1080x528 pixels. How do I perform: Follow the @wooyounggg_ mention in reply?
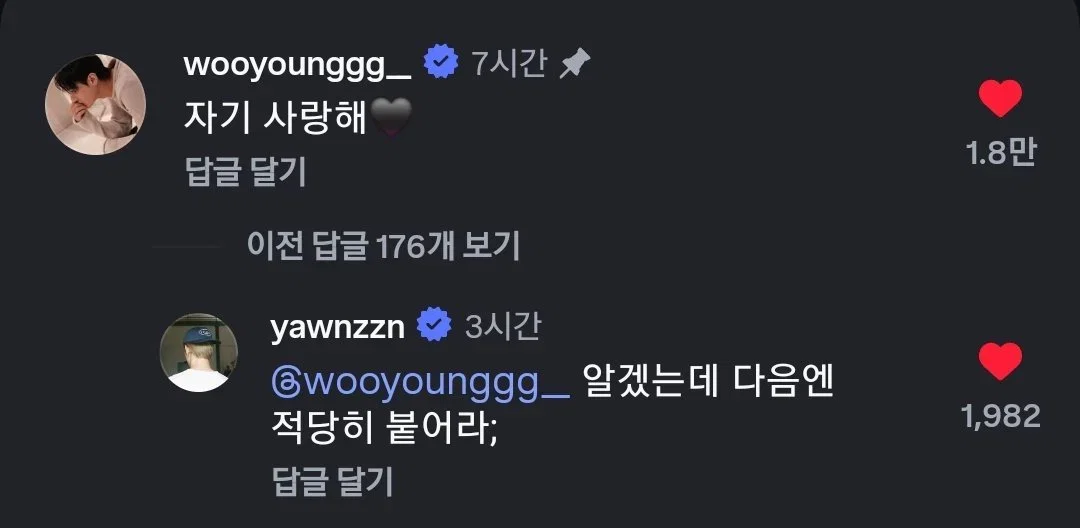pos(421,383)
